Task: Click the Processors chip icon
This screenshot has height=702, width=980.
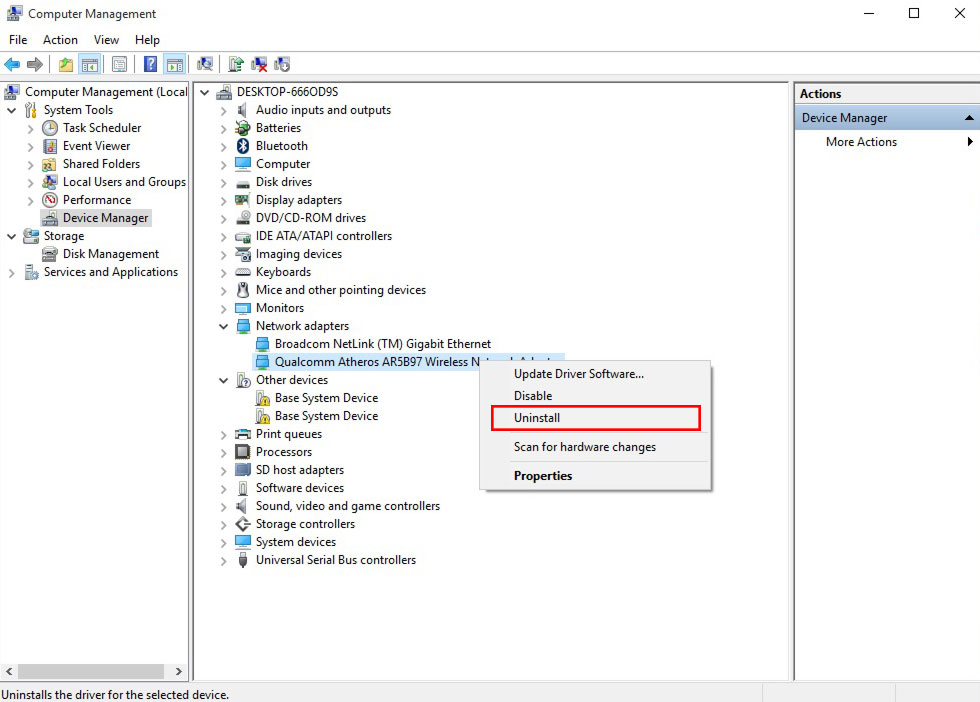Action: click(242, 451)
